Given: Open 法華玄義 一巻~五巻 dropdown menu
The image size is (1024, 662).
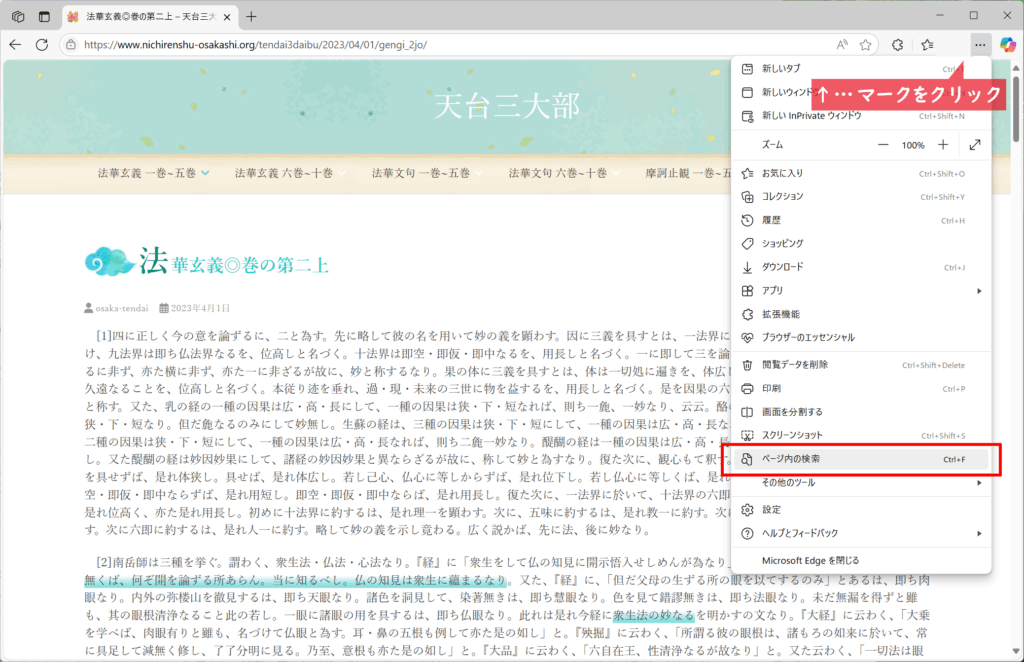Looking at the screenshot, I should pos(153,173).
